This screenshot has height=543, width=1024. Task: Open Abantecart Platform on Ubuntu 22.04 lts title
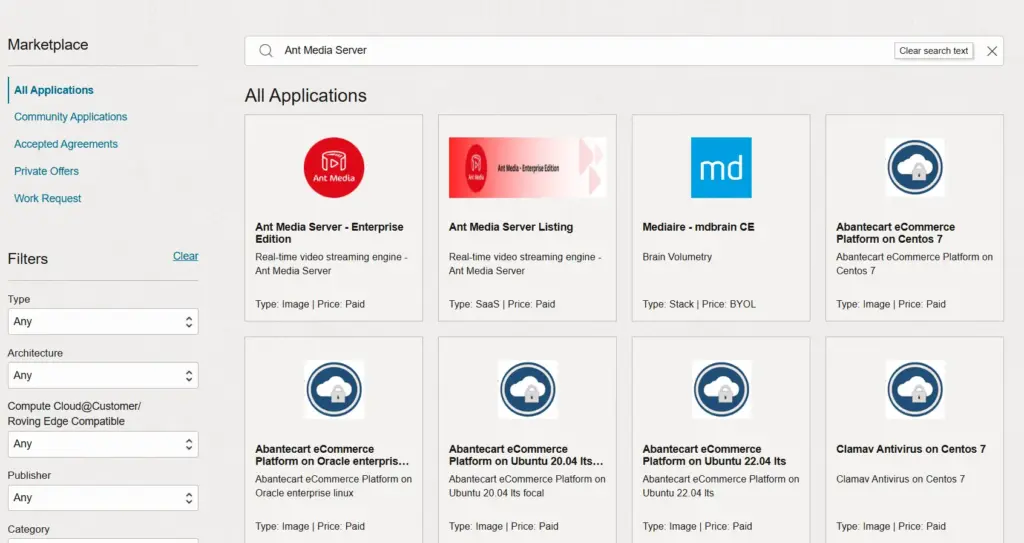[x=714, y=455]
